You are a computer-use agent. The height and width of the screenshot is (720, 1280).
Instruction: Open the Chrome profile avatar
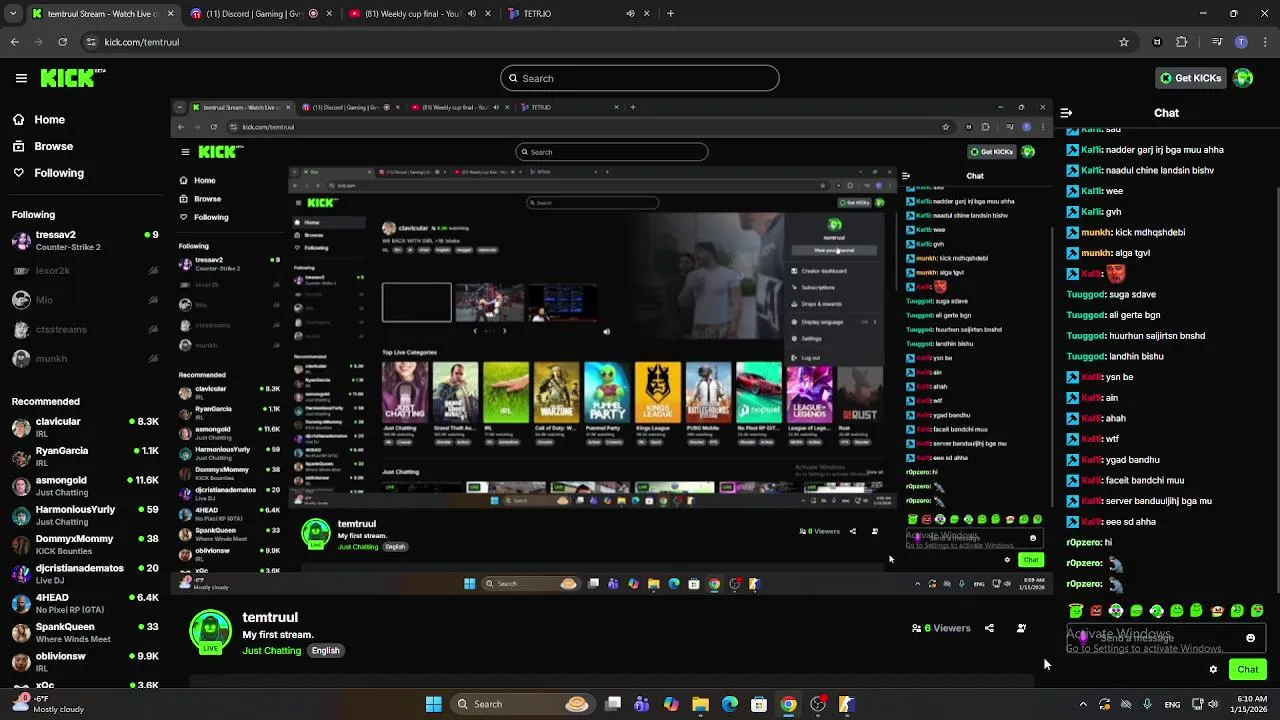1241,42
